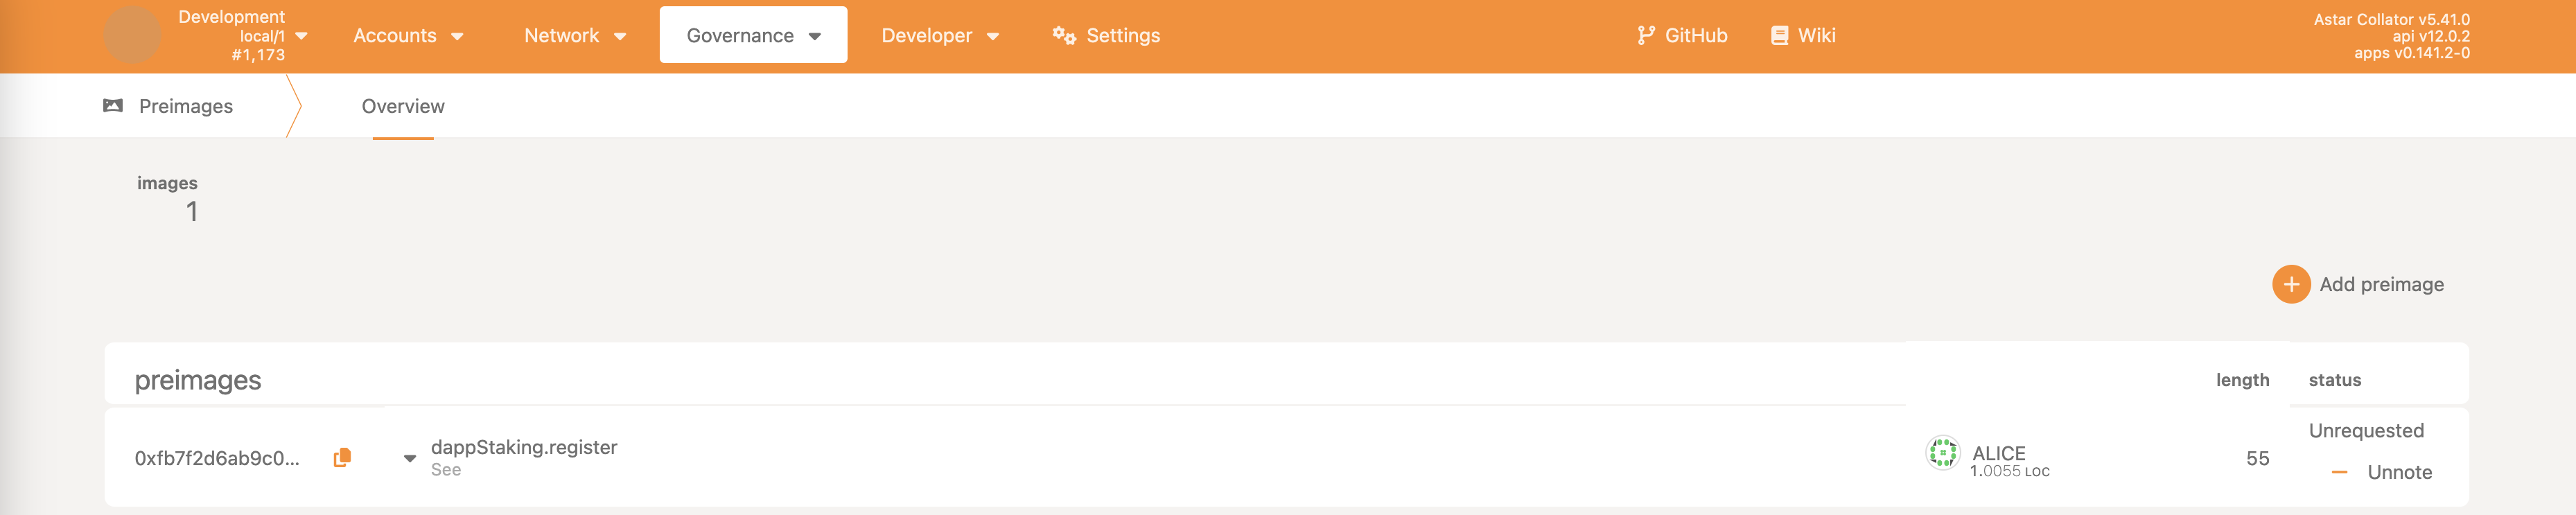
Task: Copy the preimage hash 0xfb7f2d6ab9c0
Action: [x=342, y=457]
